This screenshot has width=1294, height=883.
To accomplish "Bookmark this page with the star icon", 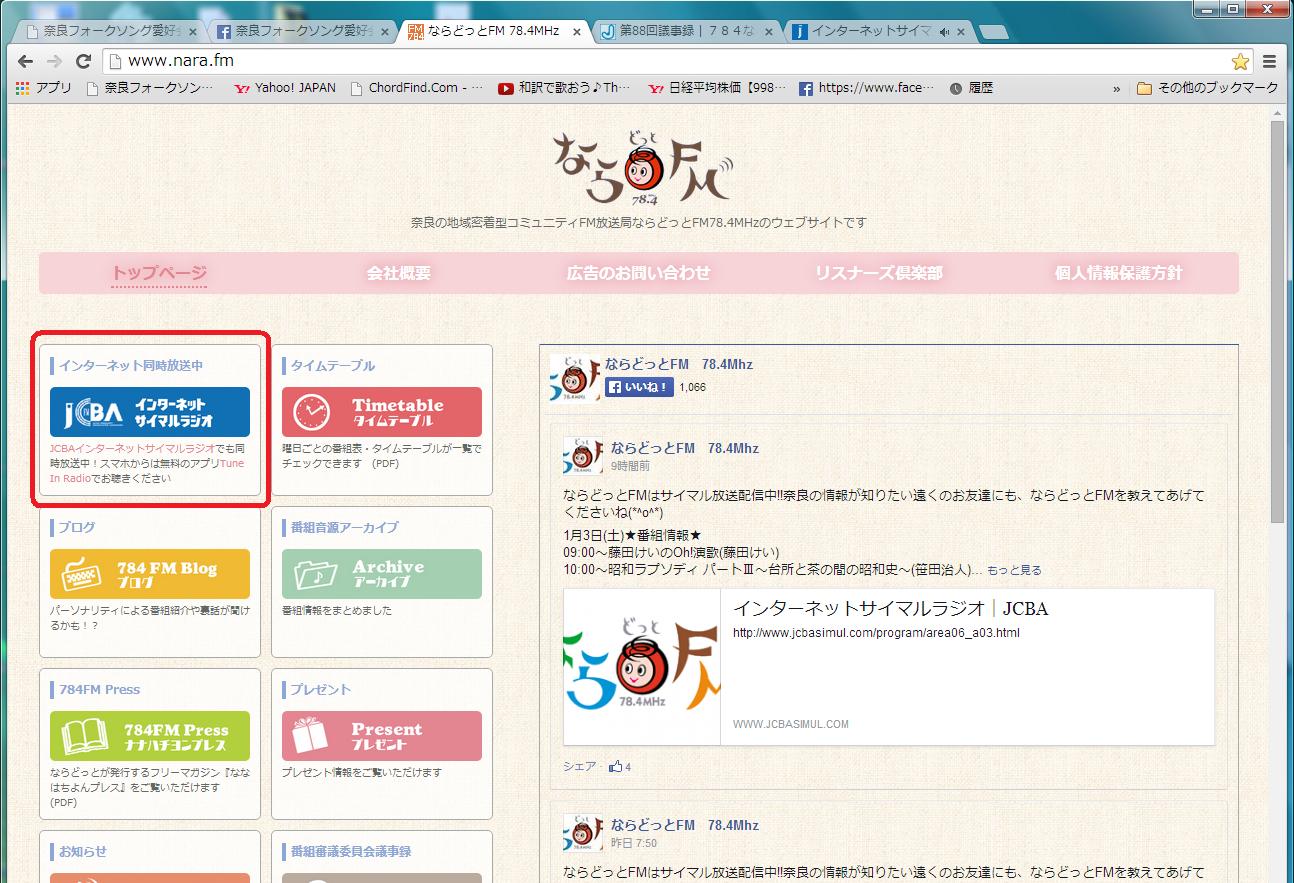I will point(1240,61).
